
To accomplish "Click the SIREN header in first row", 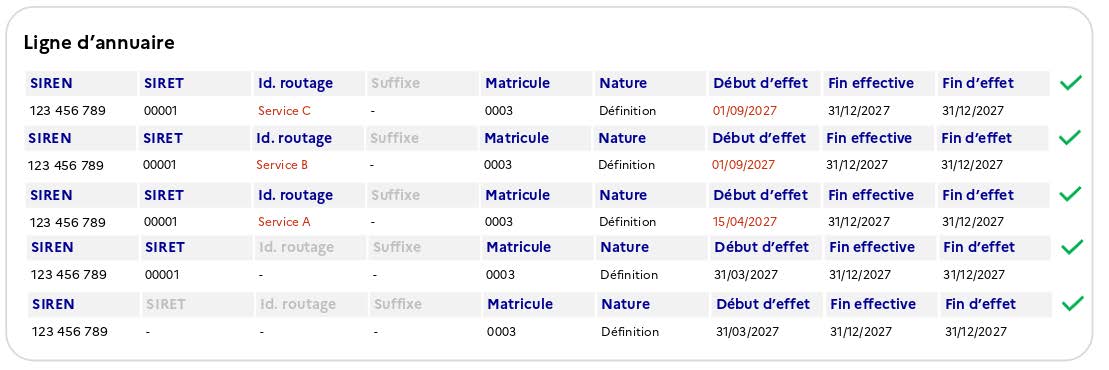I will [x=51, y=83].
